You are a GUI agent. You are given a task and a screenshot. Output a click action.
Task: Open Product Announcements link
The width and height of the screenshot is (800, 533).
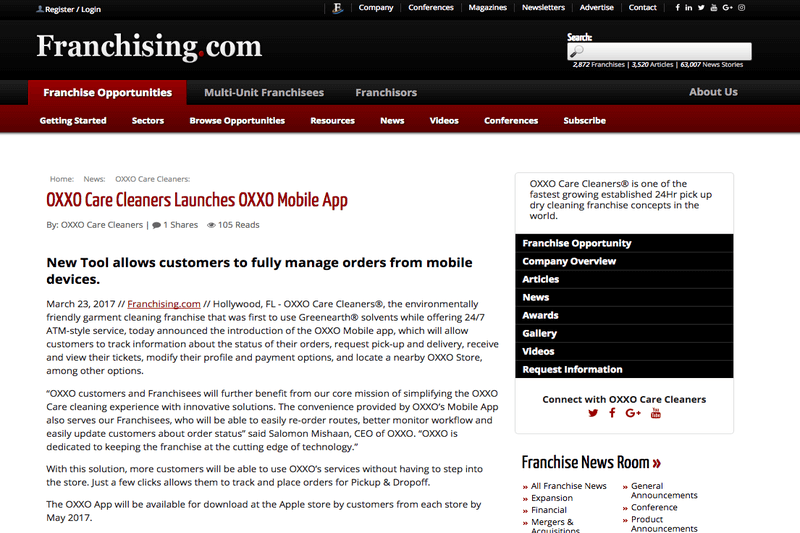(664, 524)
